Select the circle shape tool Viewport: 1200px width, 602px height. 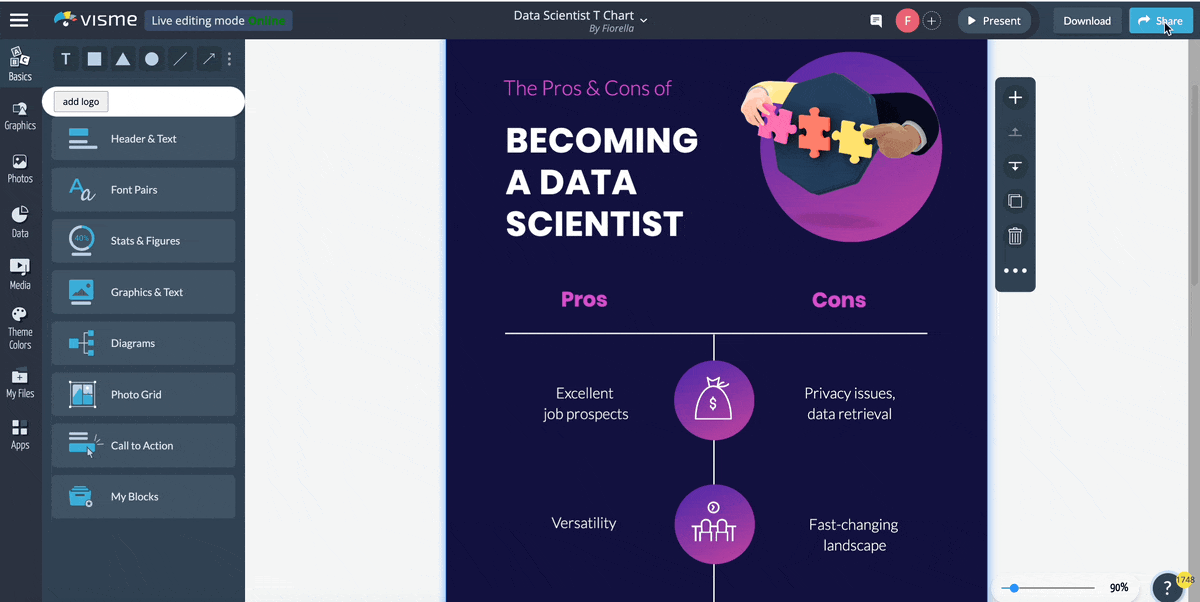151,59
